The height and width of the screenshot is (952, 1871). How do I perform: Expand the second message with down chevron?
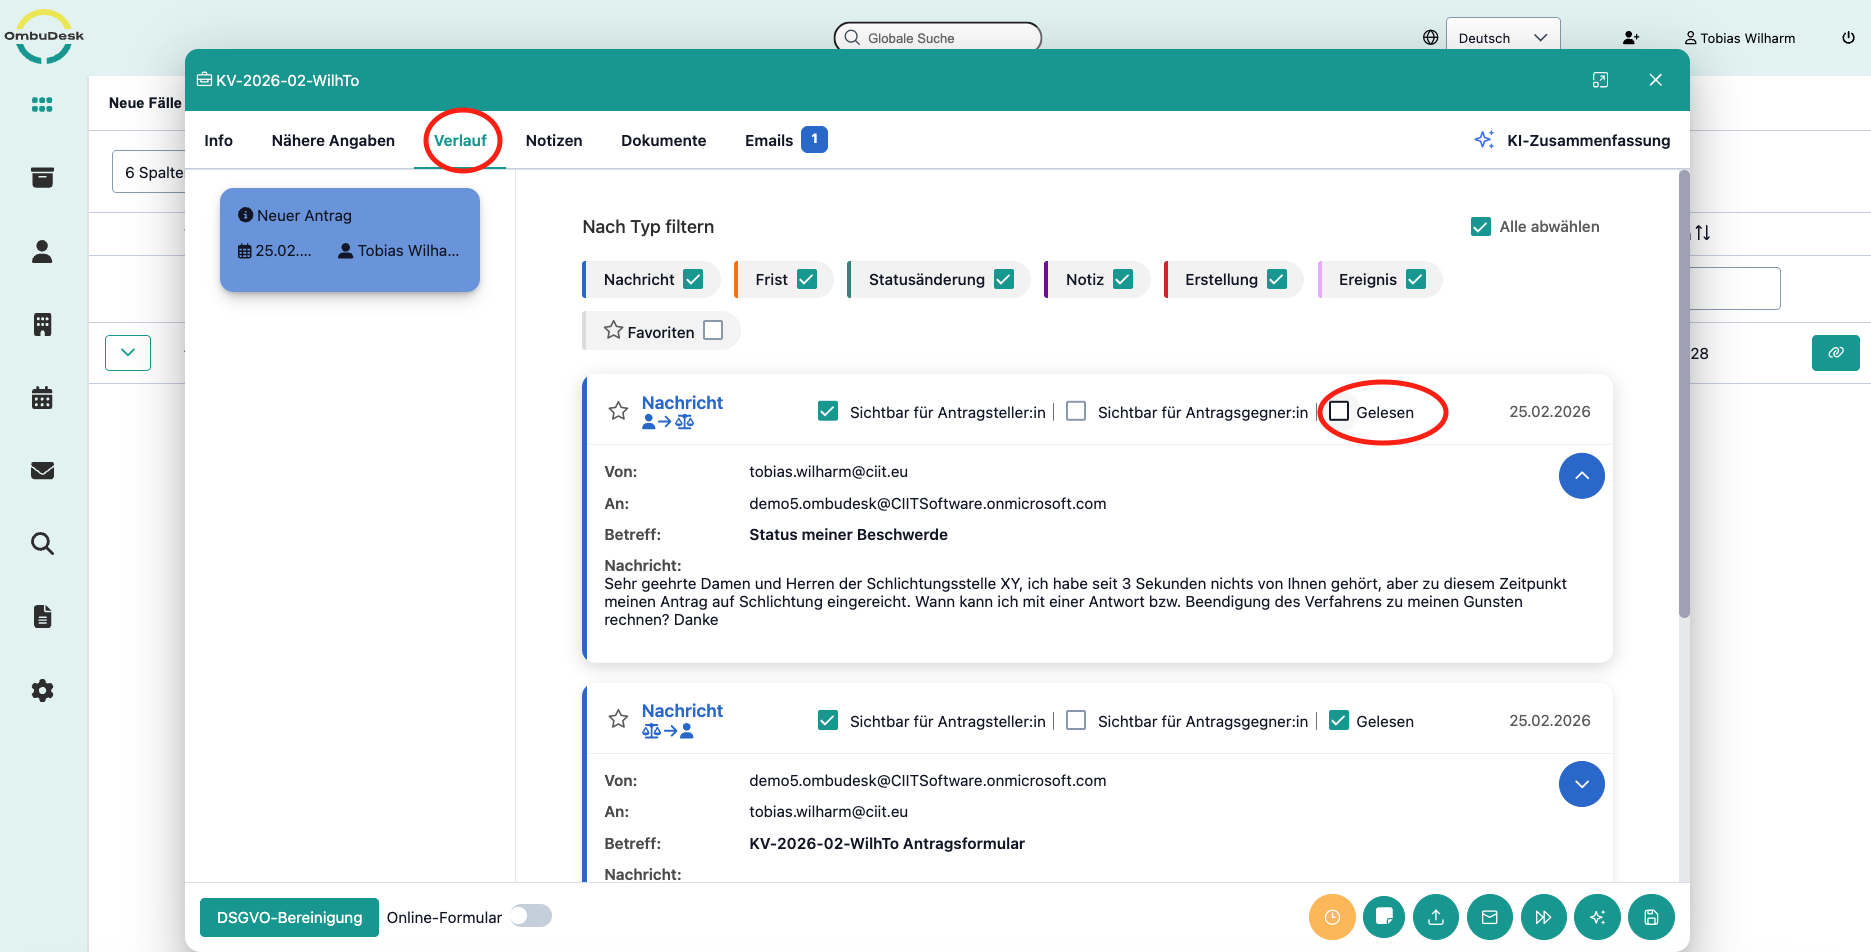pos(1581,784)
